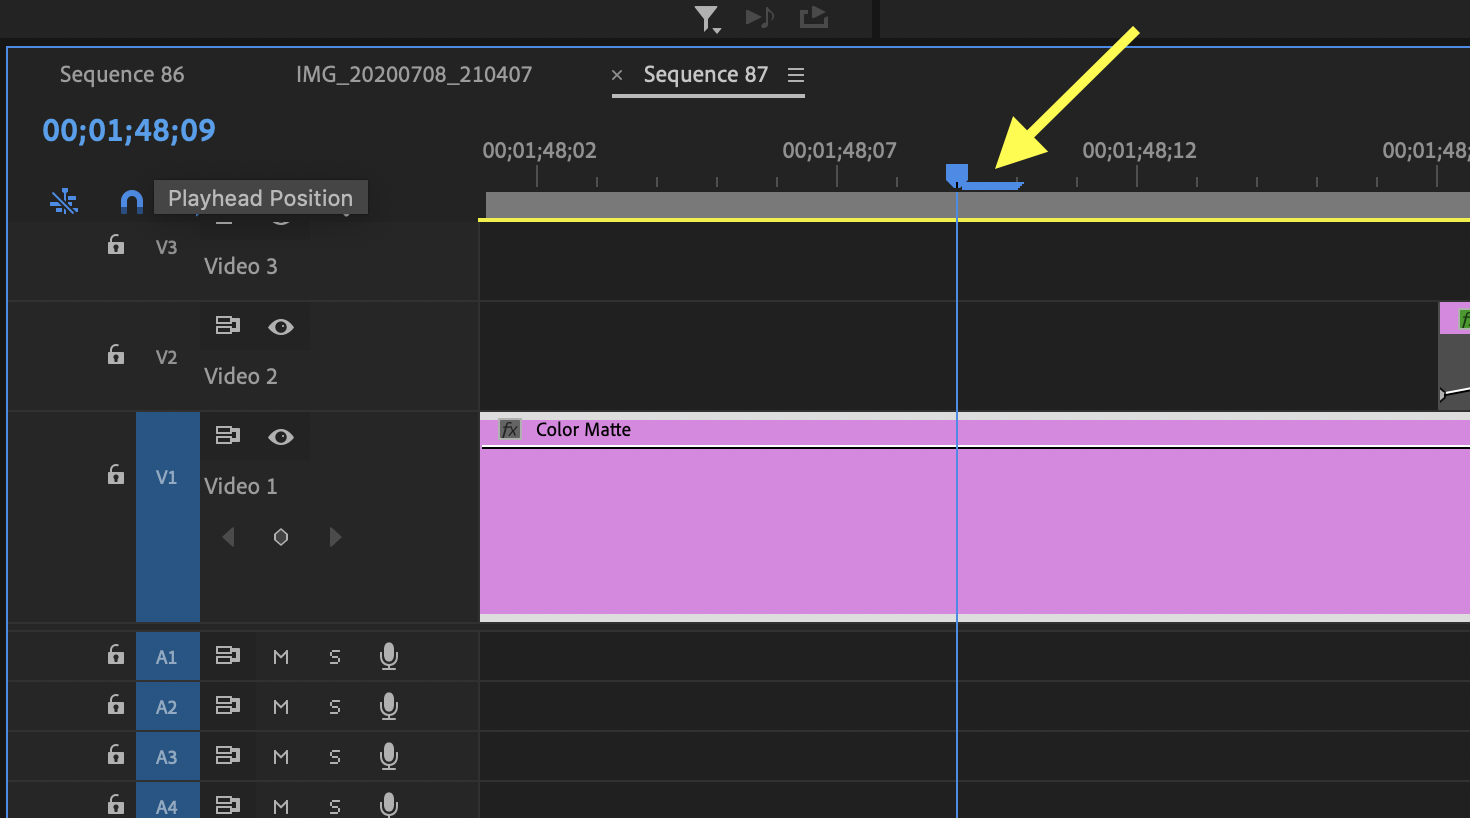
Task: Open the Sequence 87 panel menu
Action: click(795, 74)
